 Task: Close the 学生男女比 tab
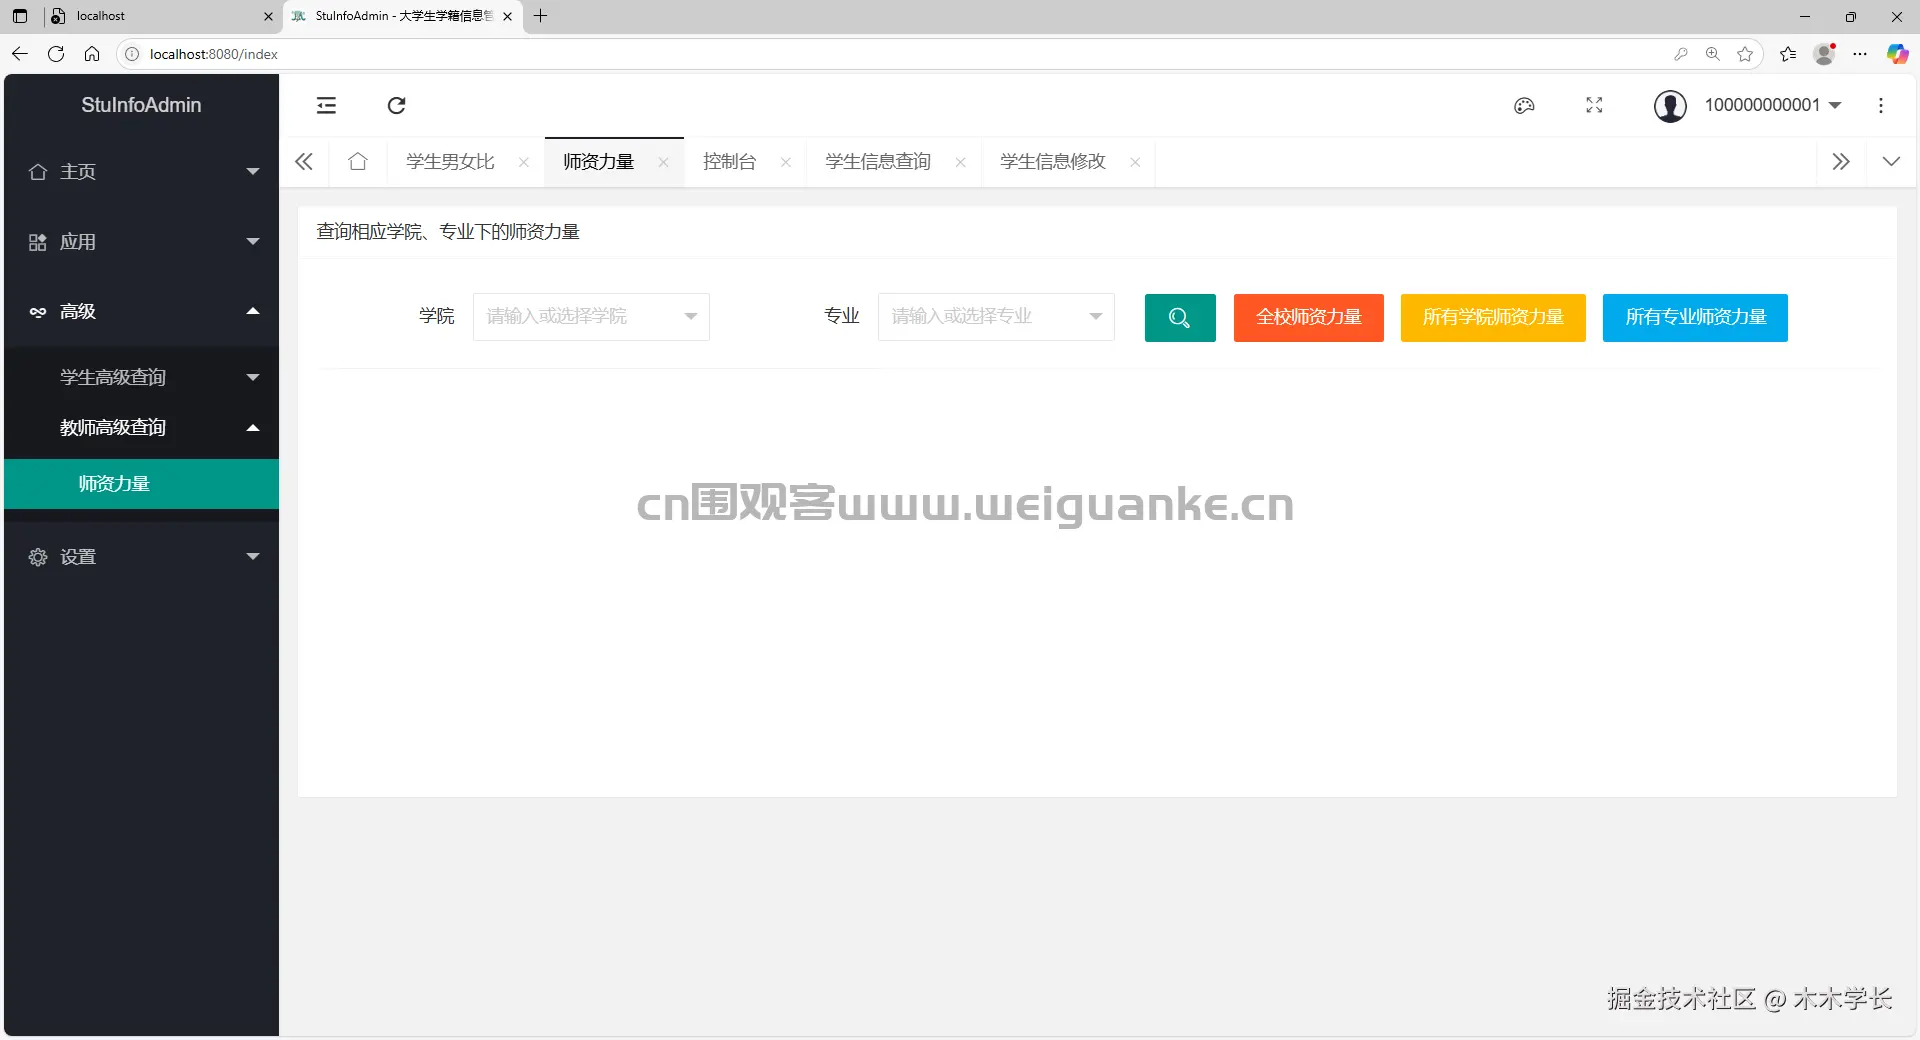[x=524, y=162]
